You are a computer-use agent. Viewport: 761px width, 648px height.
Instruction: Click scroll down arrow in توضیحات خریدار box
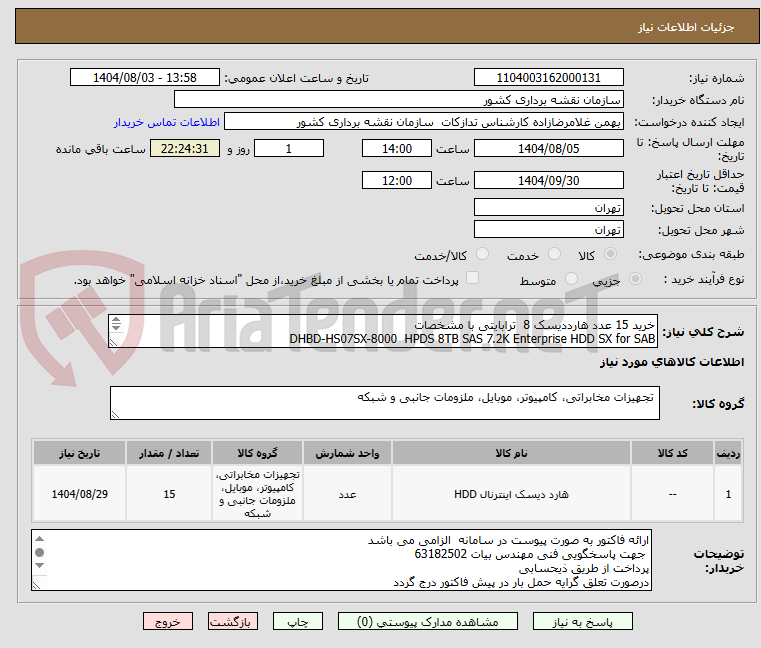[x=40, y=565]
